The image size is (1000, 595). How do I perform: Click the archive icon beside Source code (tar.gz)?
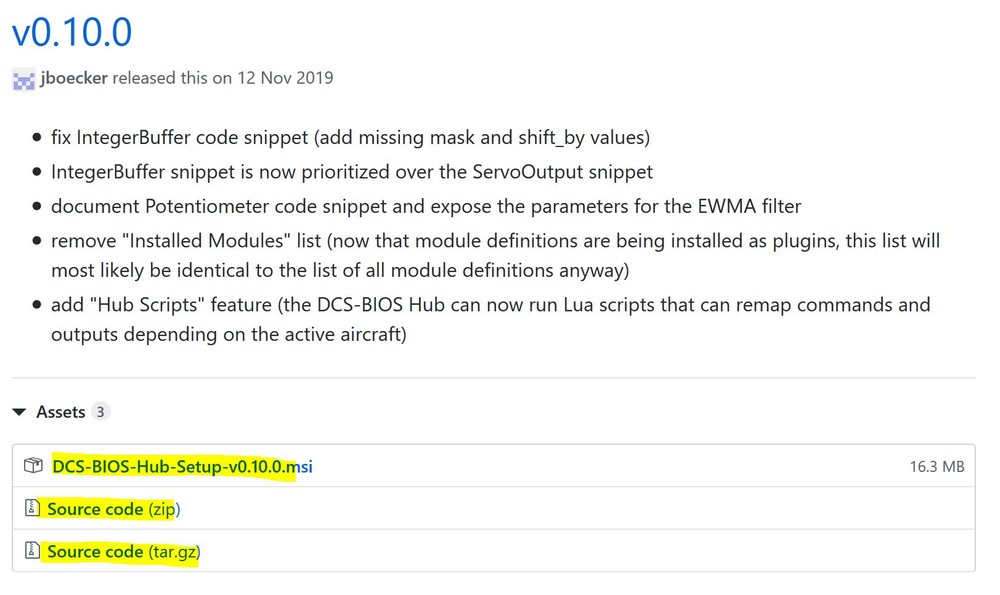point(32,552)
